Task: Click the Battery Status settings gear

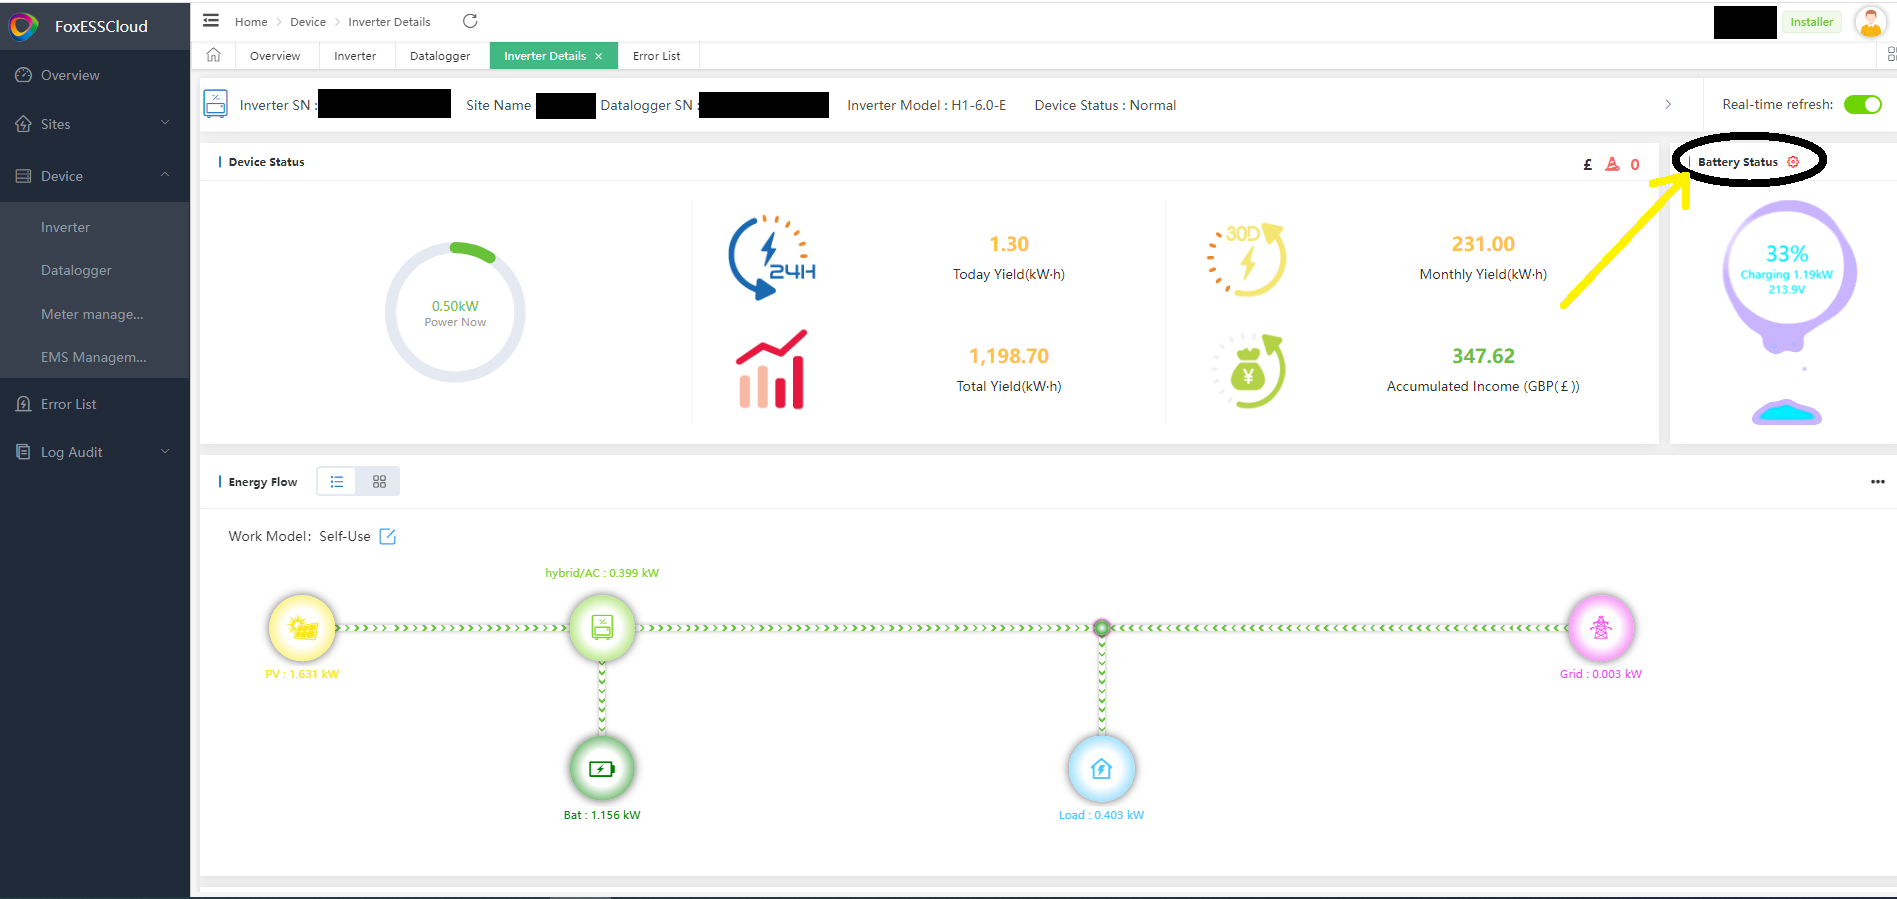Action: 1793,162
